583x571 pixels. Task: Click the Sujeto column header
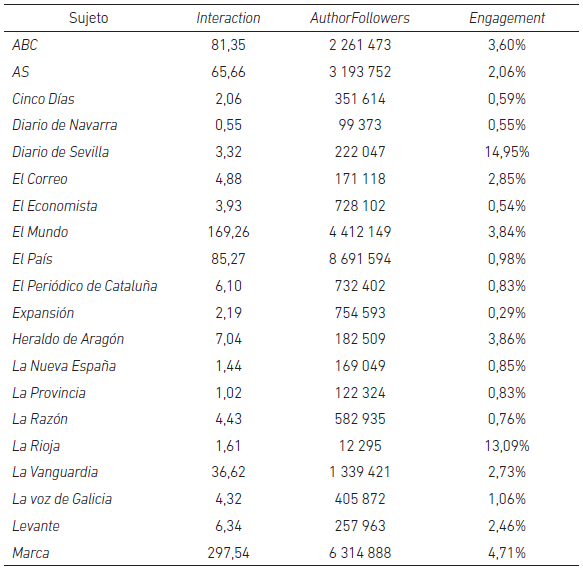pyautogui.click(x=88, y=18)
